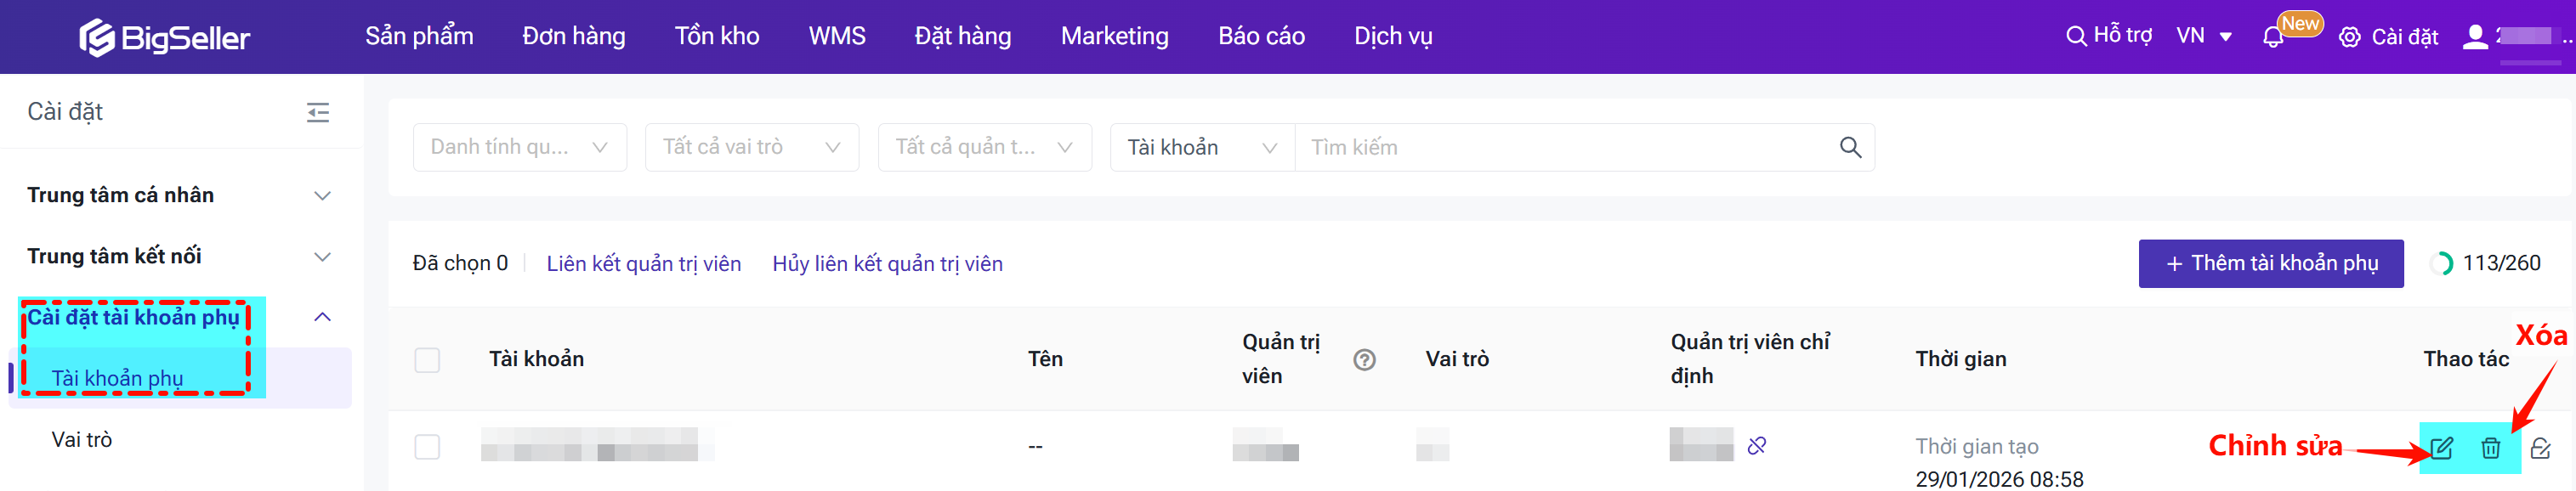Click the unlink icon beside designated admin
The image size is (2576, 491).
point(1756,446)
